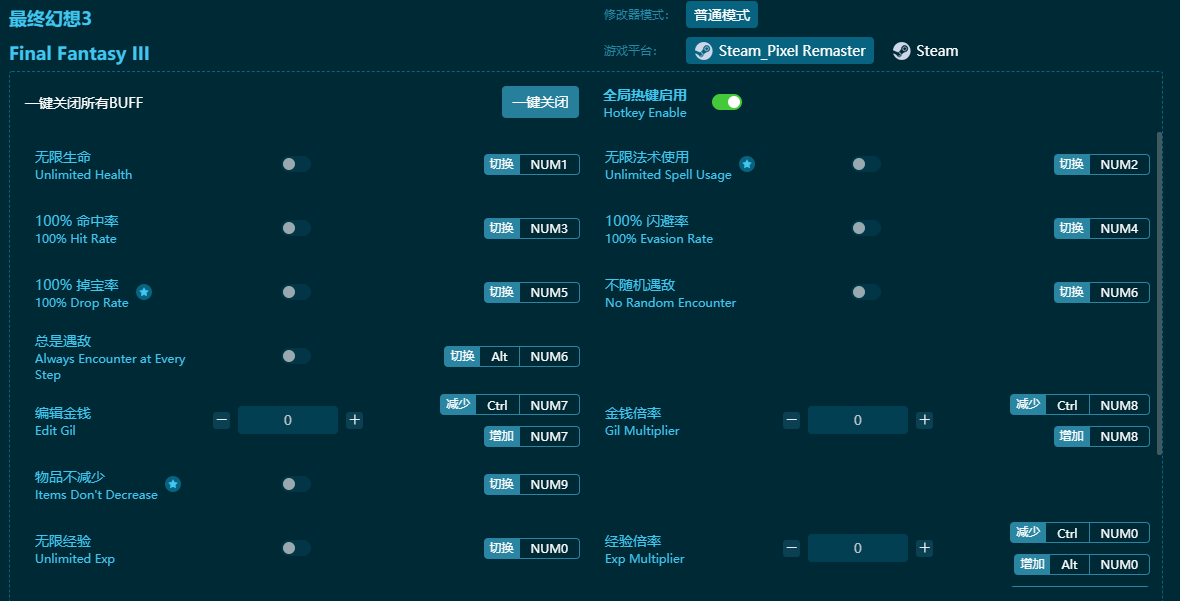
Task: Click the NUM4 hotkey for Evasion Rate
Action: (x=1118, y=228)
